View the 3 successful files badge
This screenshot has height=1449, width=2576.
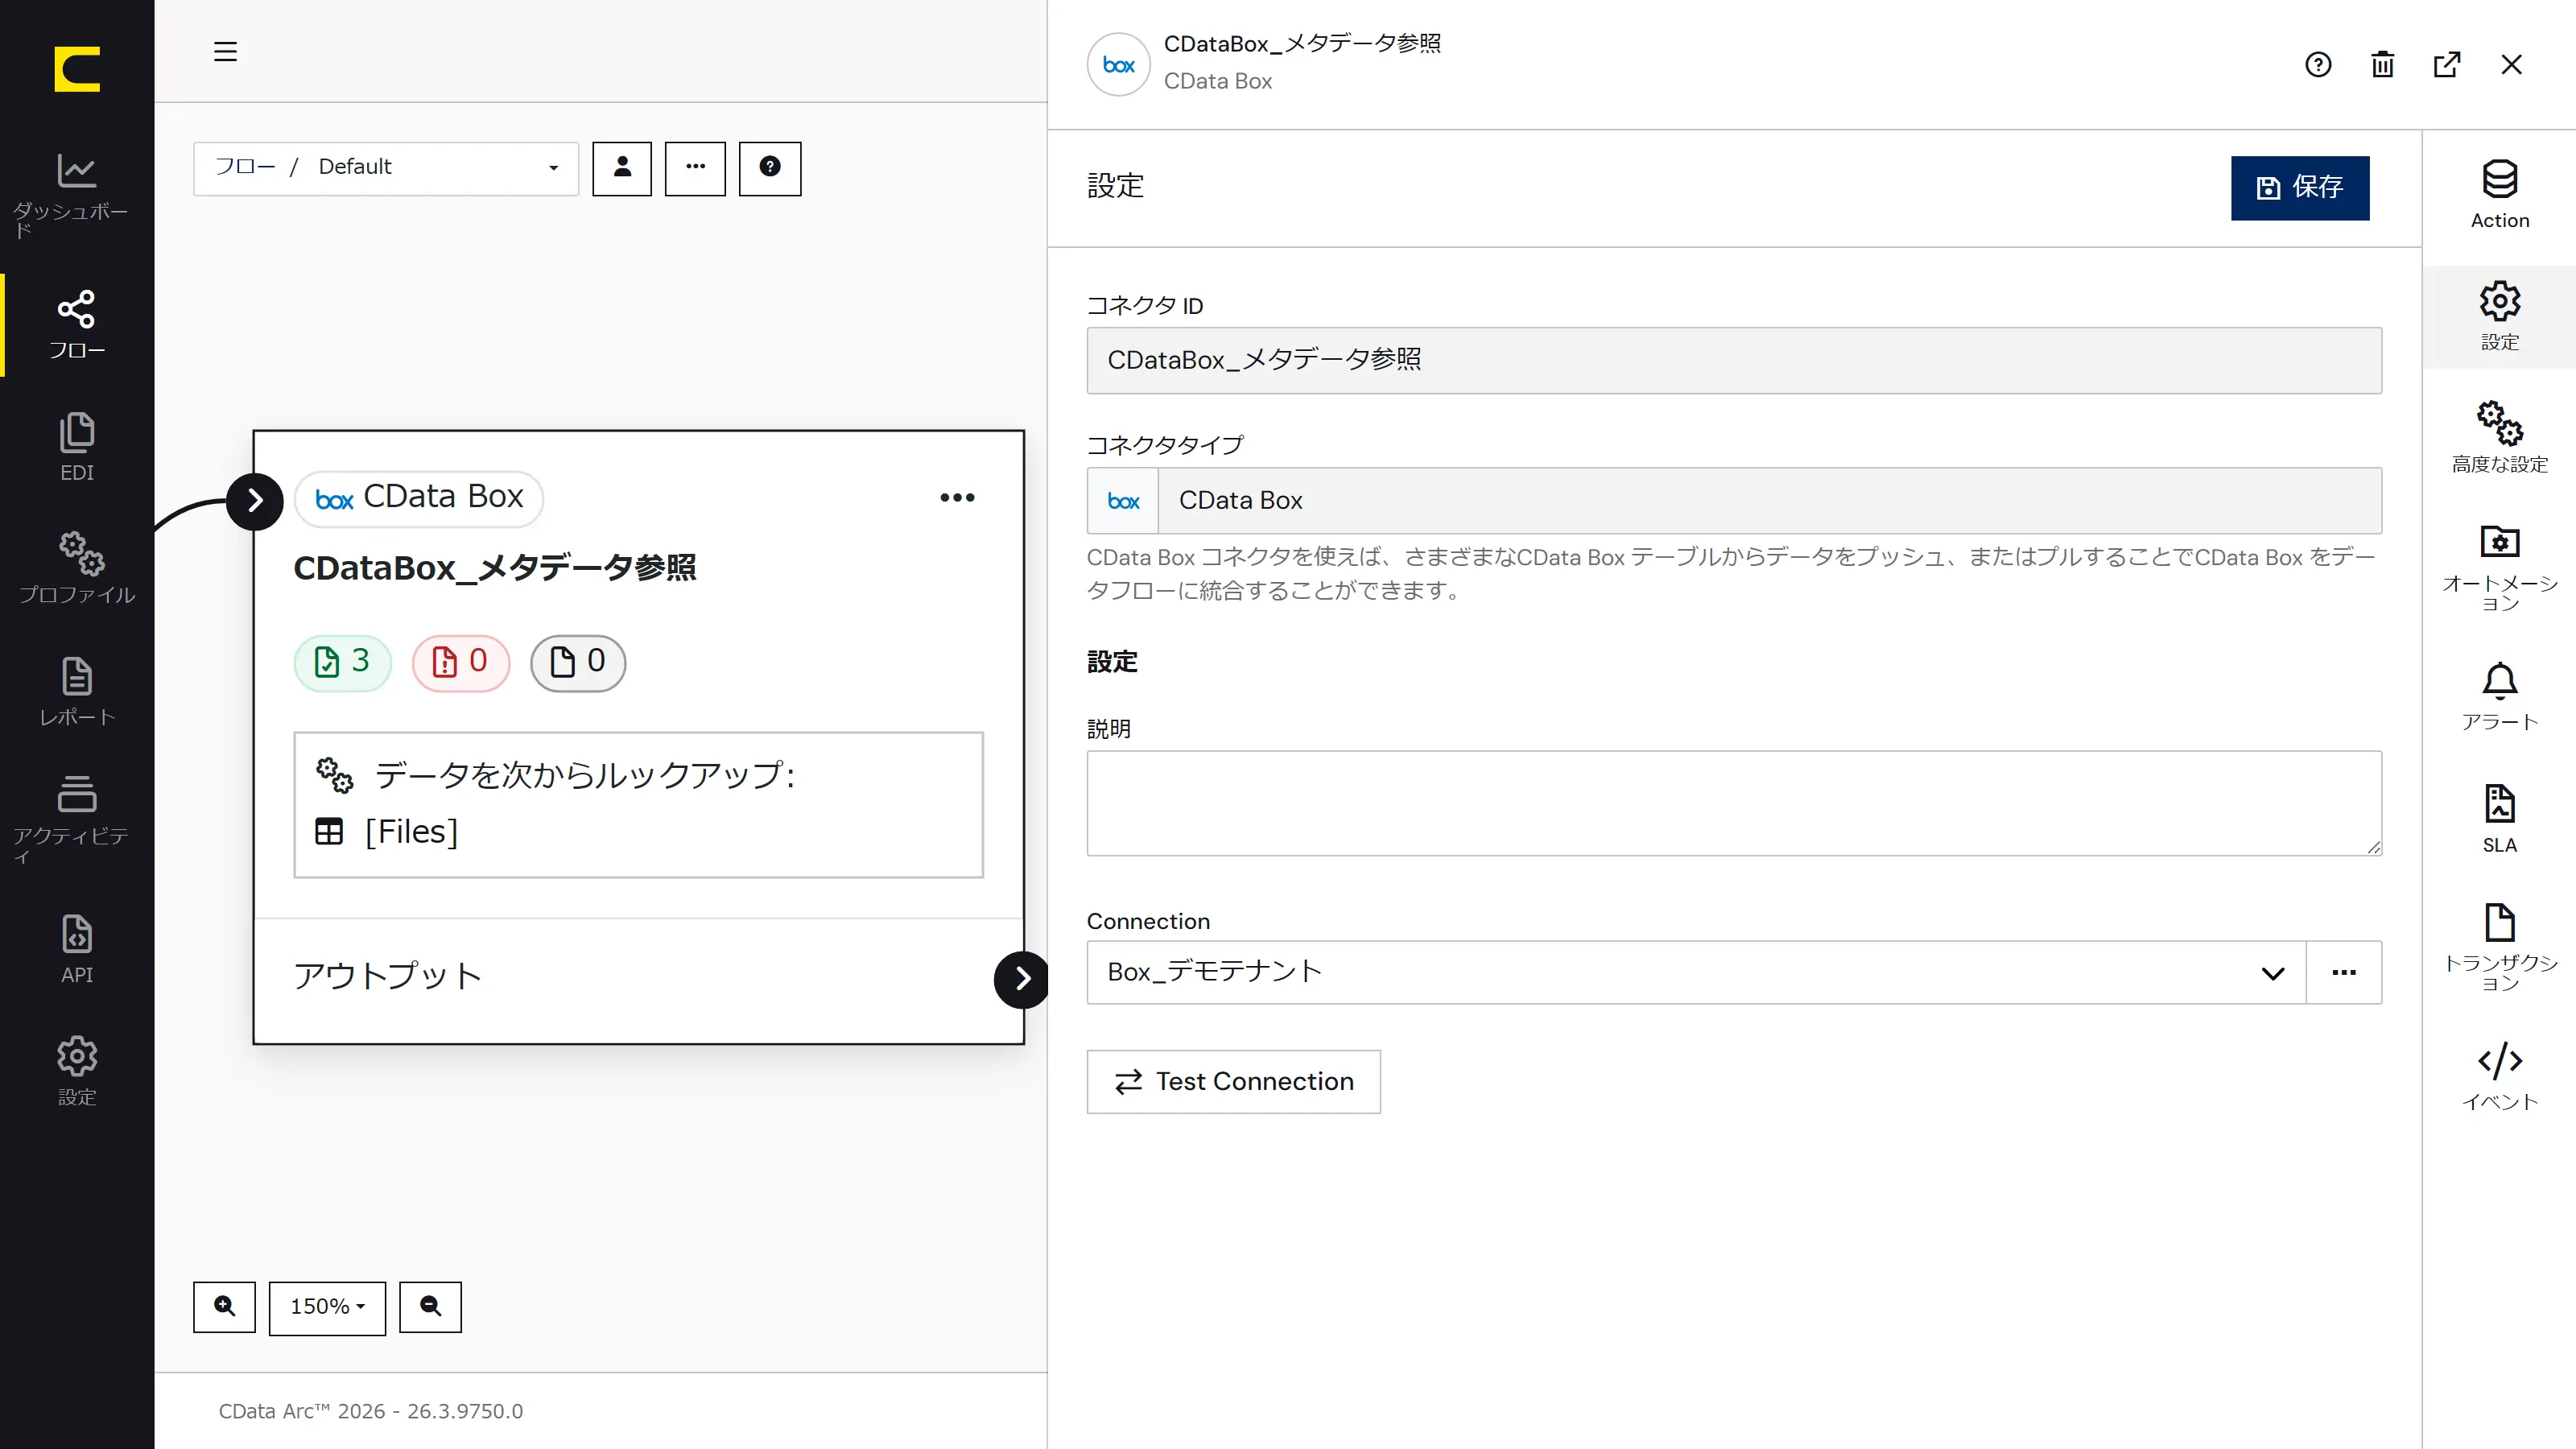(343, 662)
